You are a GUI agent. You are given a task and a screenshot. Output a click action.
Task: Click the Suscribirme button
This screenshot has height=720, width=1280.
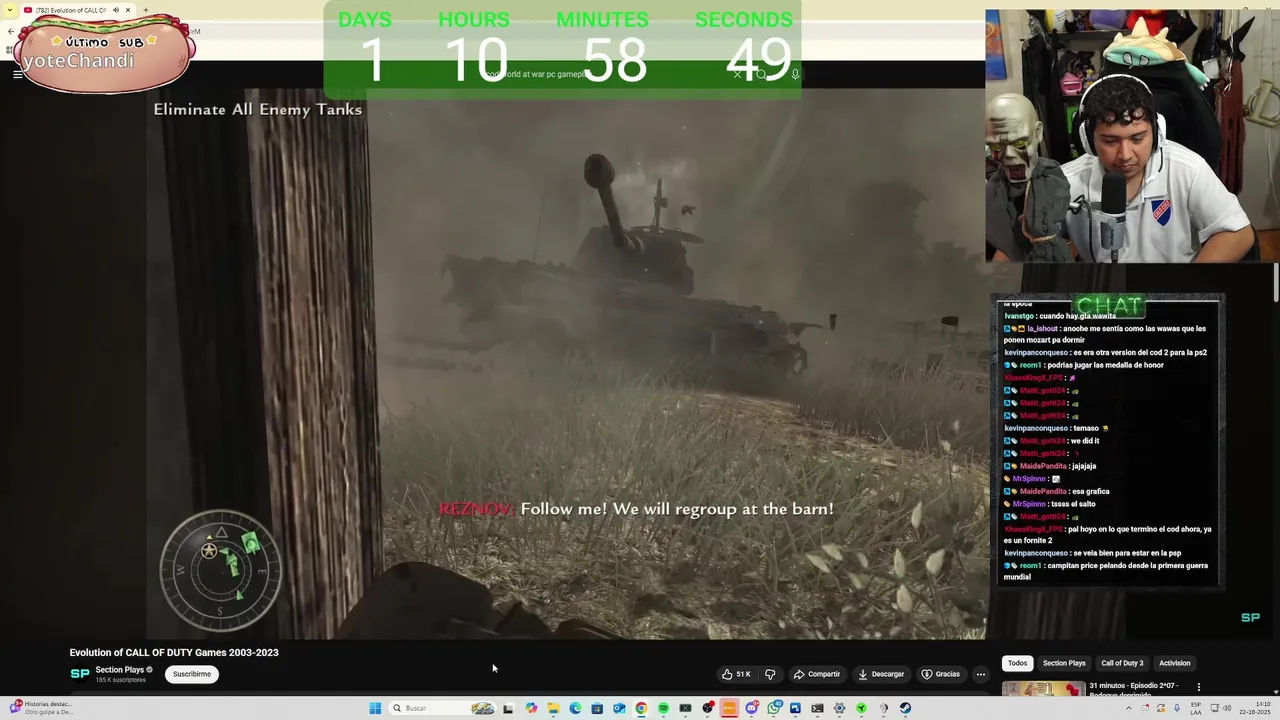[192, 674]
